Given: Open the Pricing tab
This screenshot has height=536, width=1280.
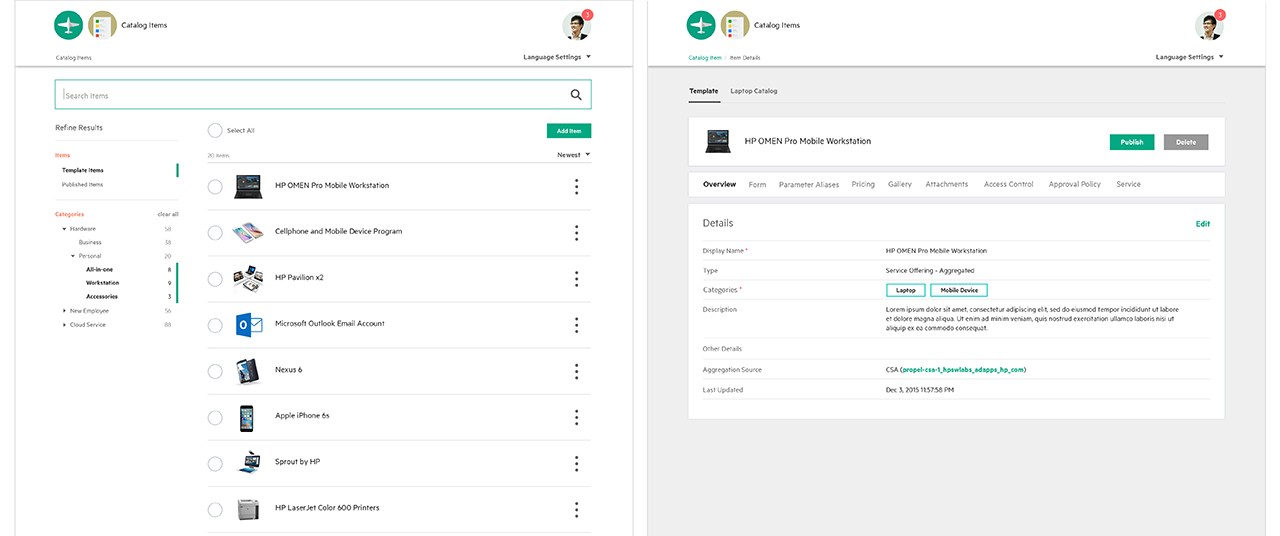Looking at the screenshot, I should tap(863, 184).
